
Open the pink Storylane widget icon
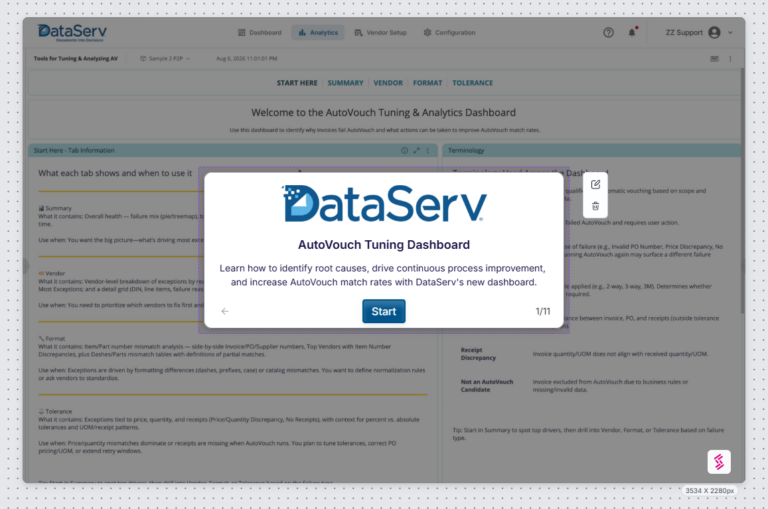coord(719,461)
